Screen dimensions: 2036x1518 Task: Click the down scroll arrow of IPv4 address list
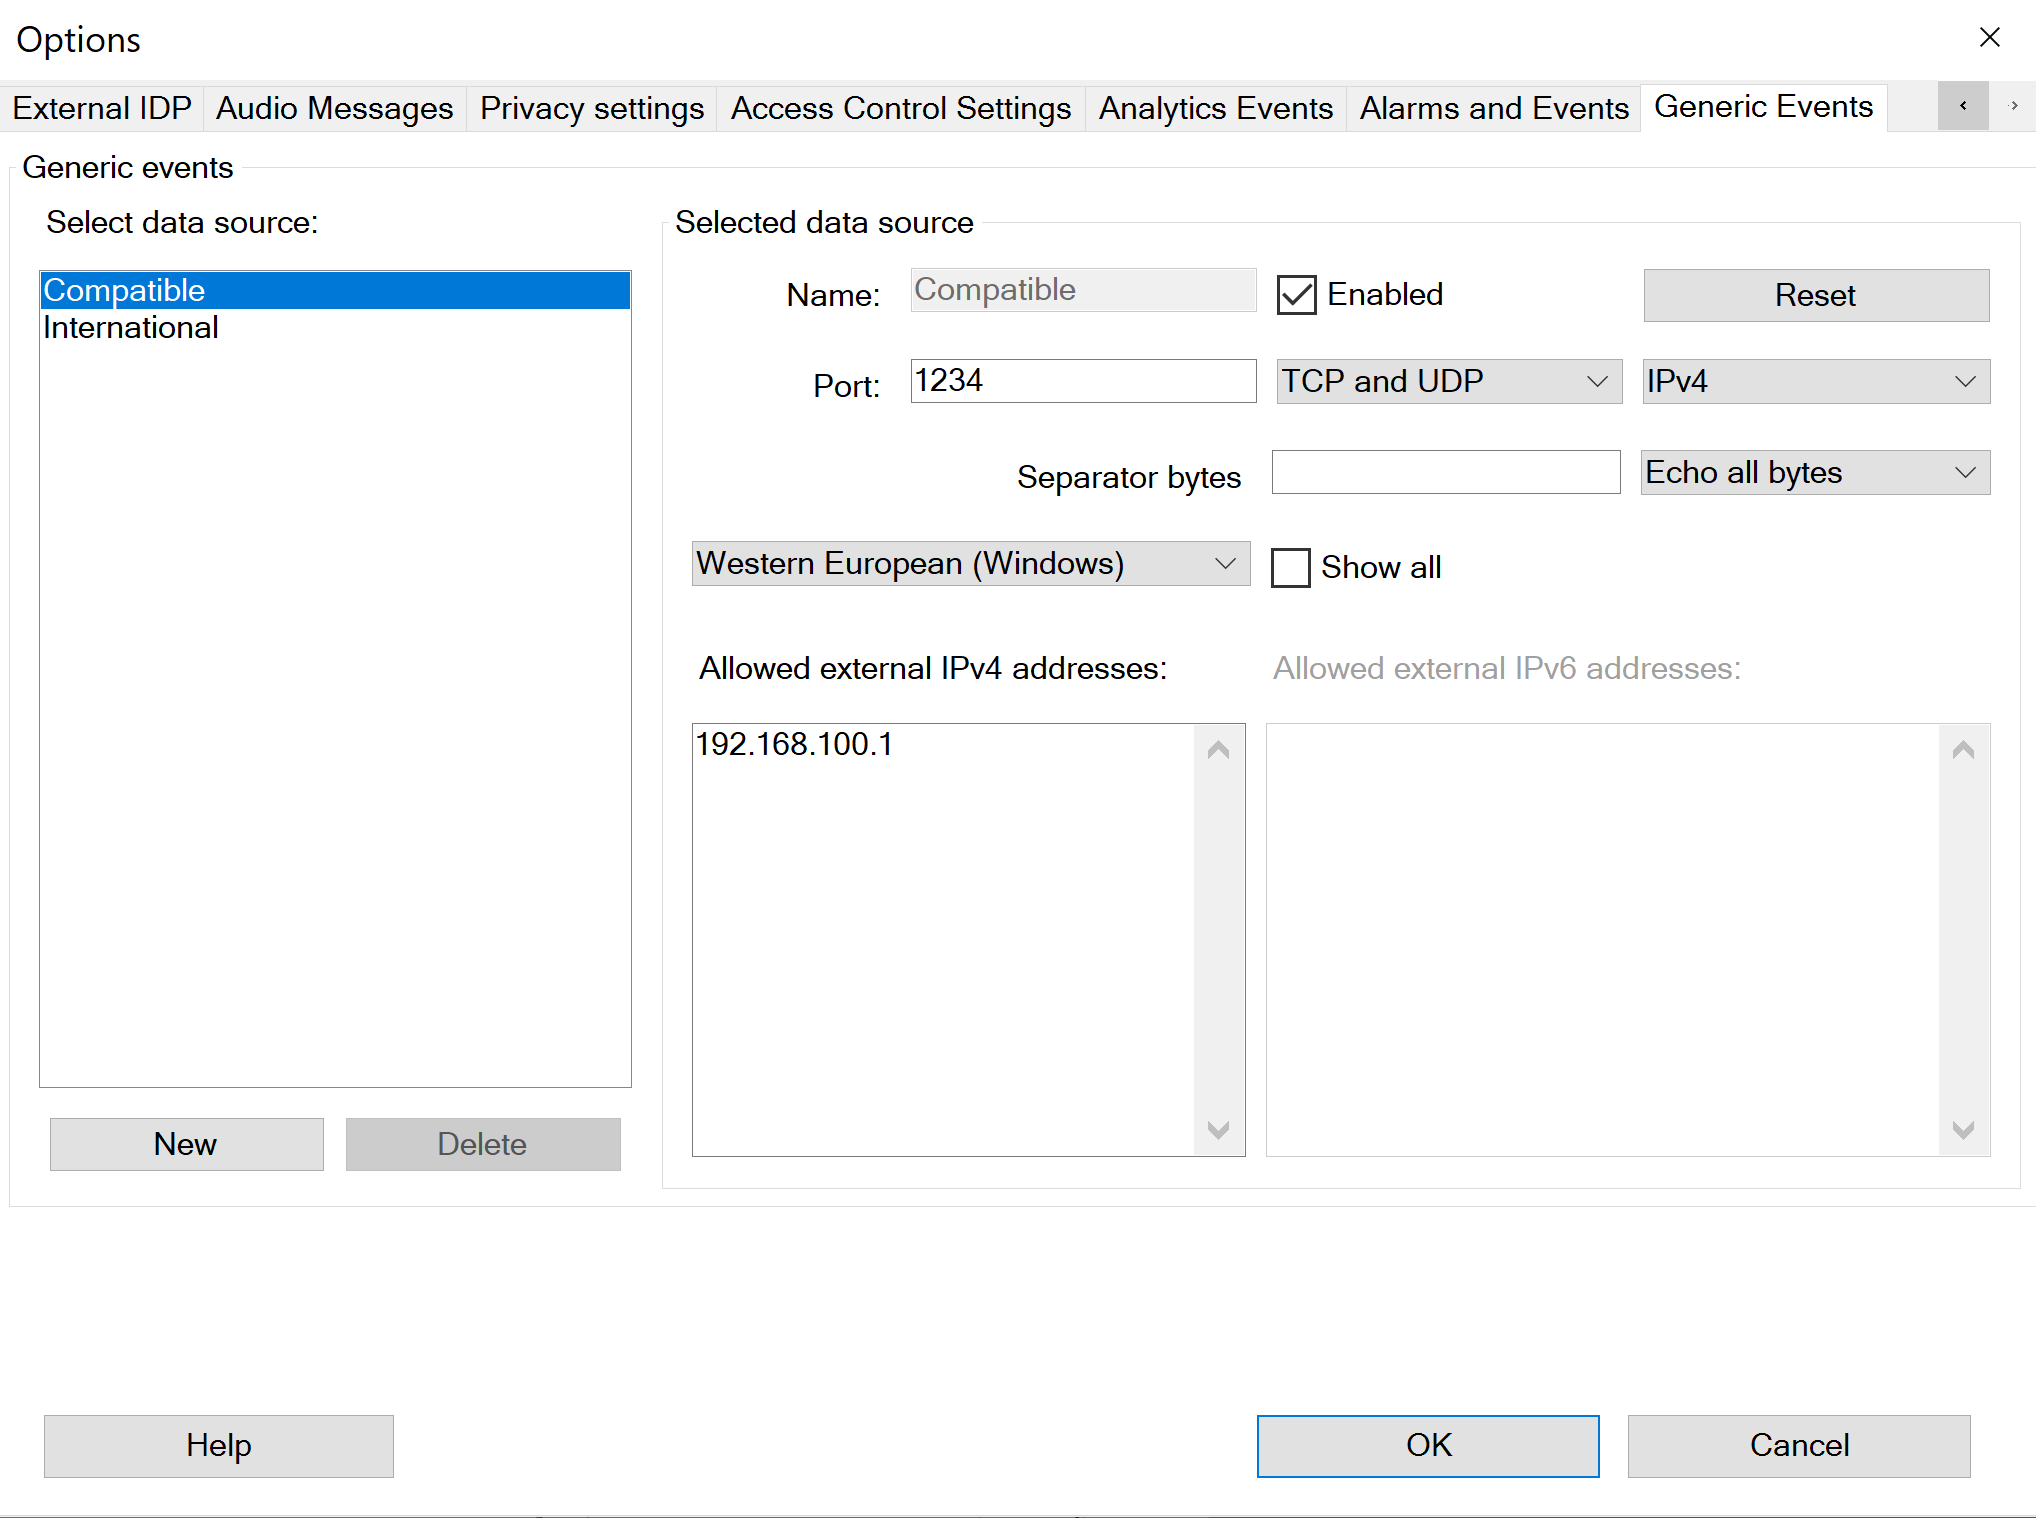click(x=1219, y=1132)
